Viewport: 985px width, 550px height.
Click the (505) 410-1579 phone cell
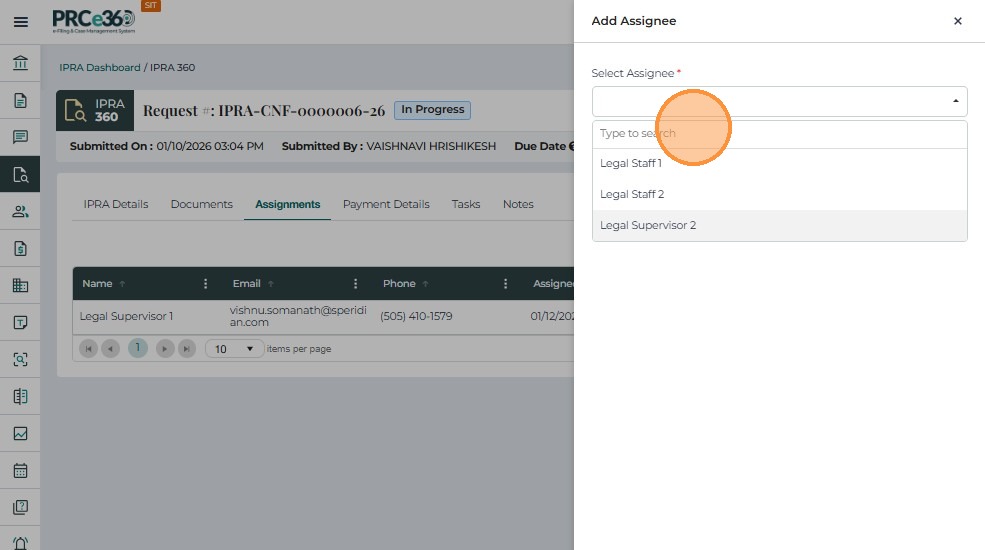[x=416, y=316]
